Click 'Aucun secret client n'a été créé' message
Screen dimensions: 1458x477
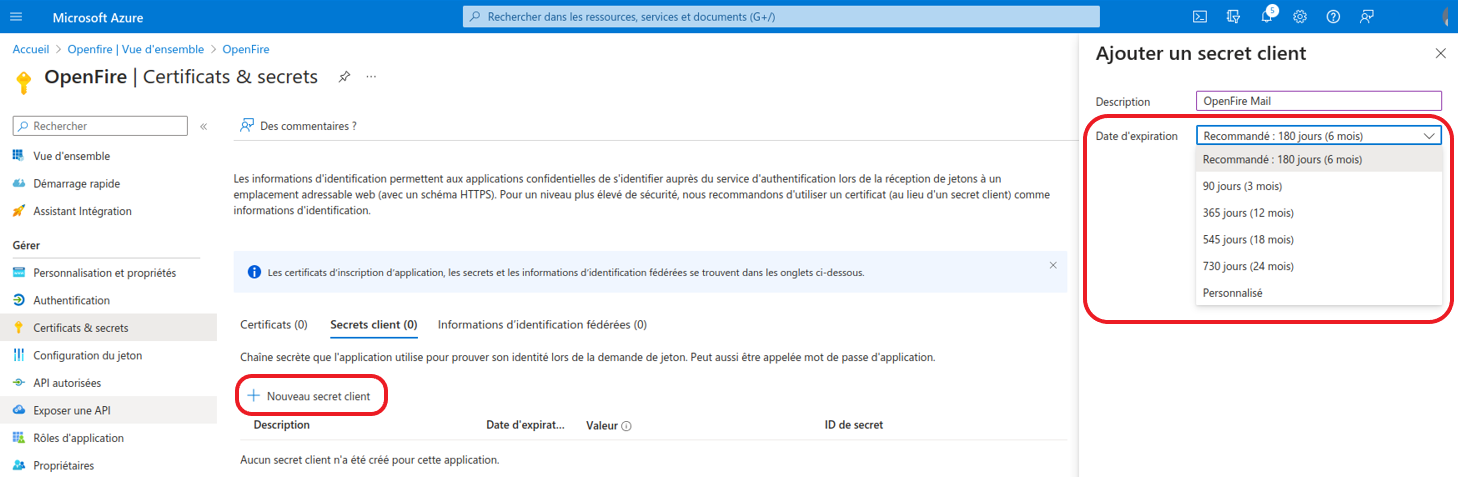(370, 460)
